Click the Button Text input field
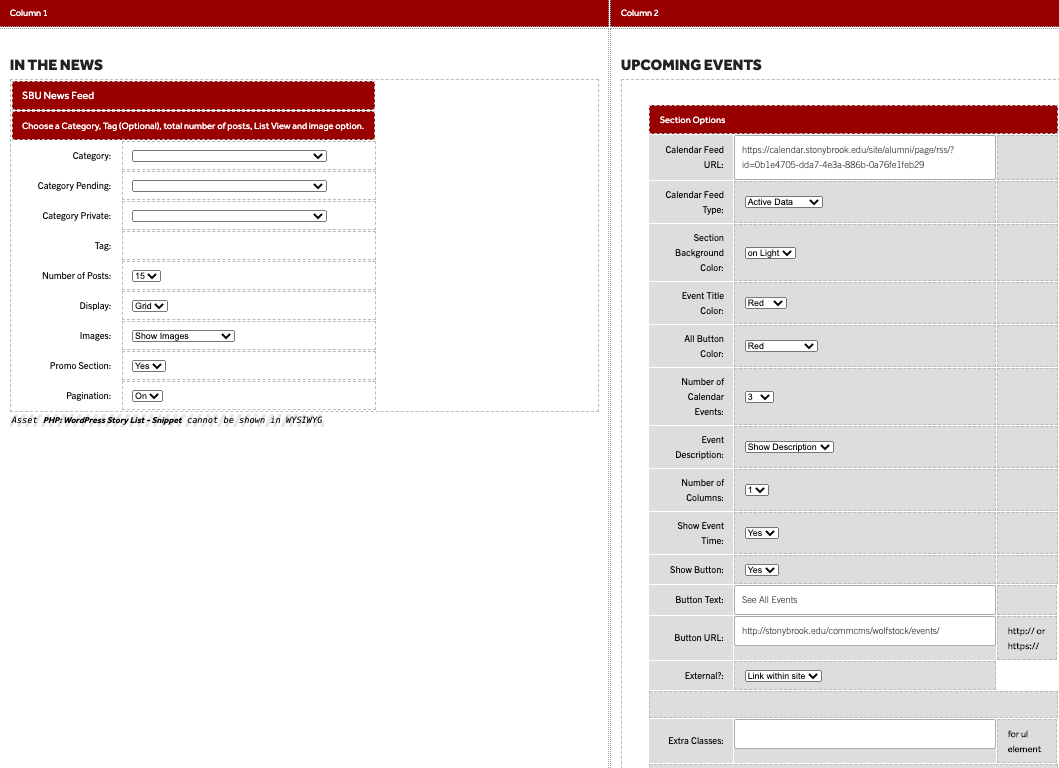1059x768 pixels. point(865,600)
